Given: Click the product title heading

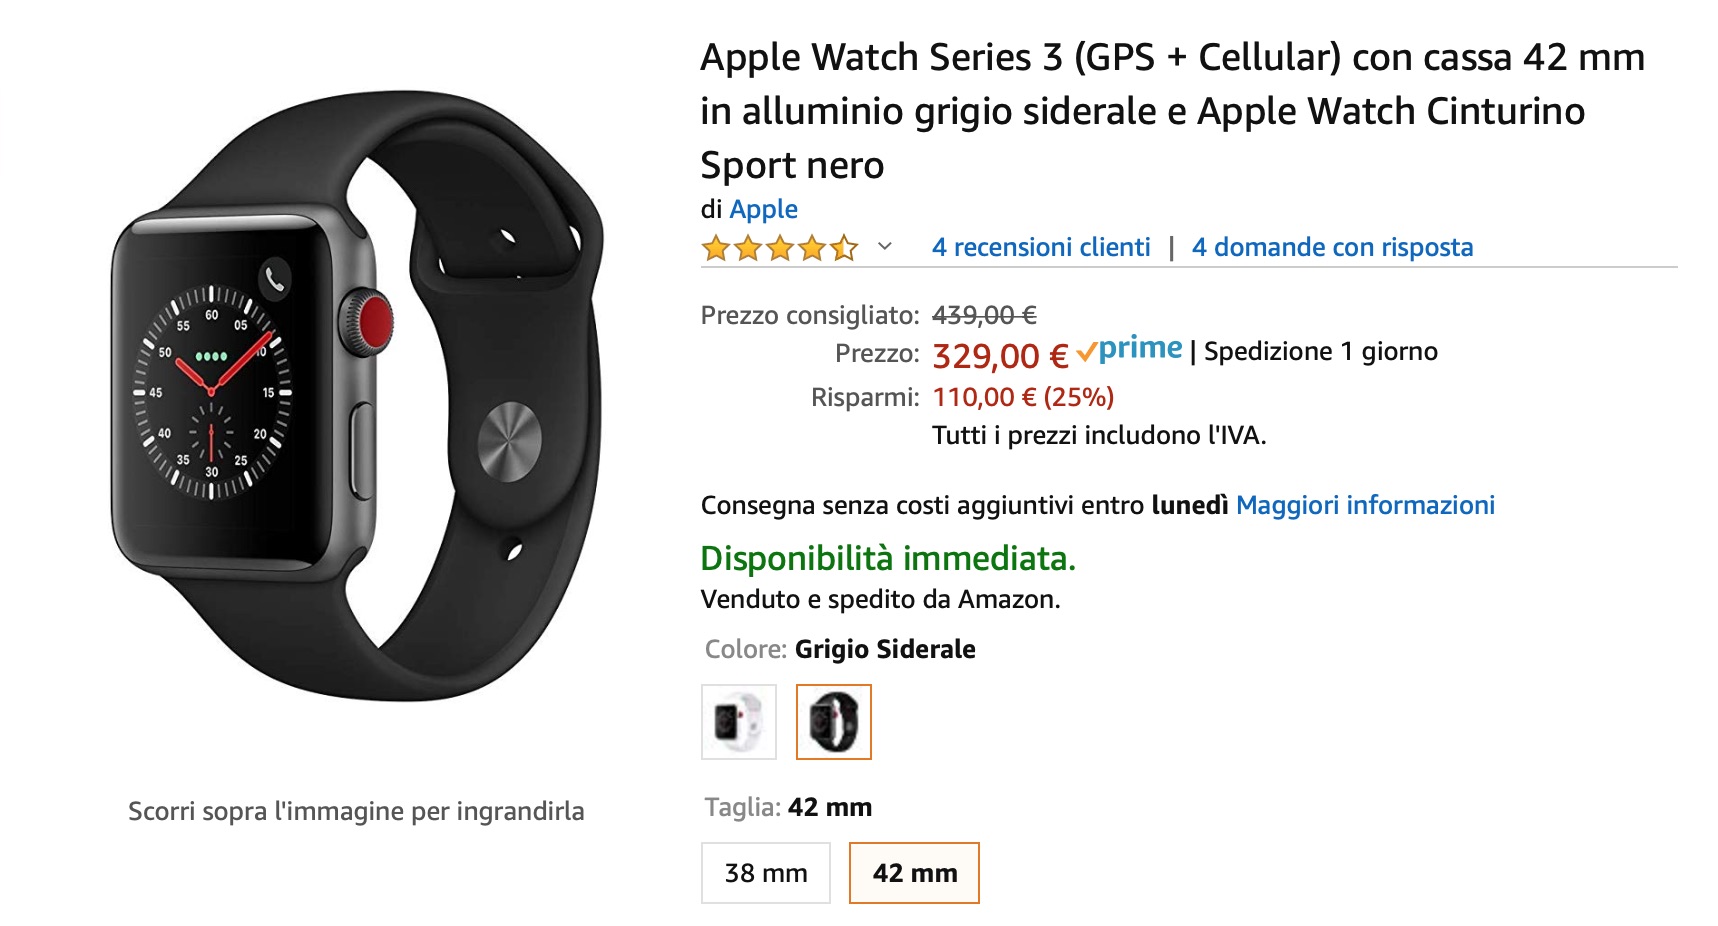Looking at the screenshot, I should tap(1172, 111).
